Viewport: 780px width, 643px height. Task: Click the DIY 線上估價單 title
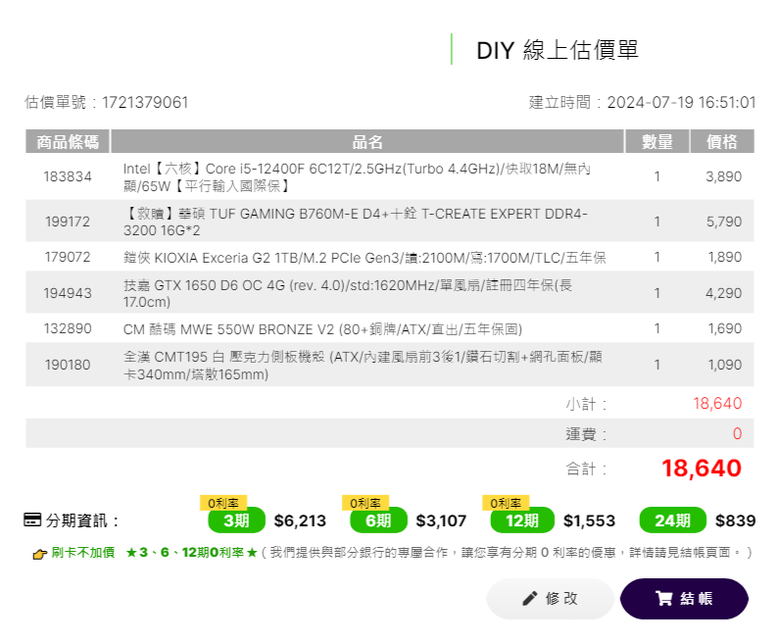[557, 50]
